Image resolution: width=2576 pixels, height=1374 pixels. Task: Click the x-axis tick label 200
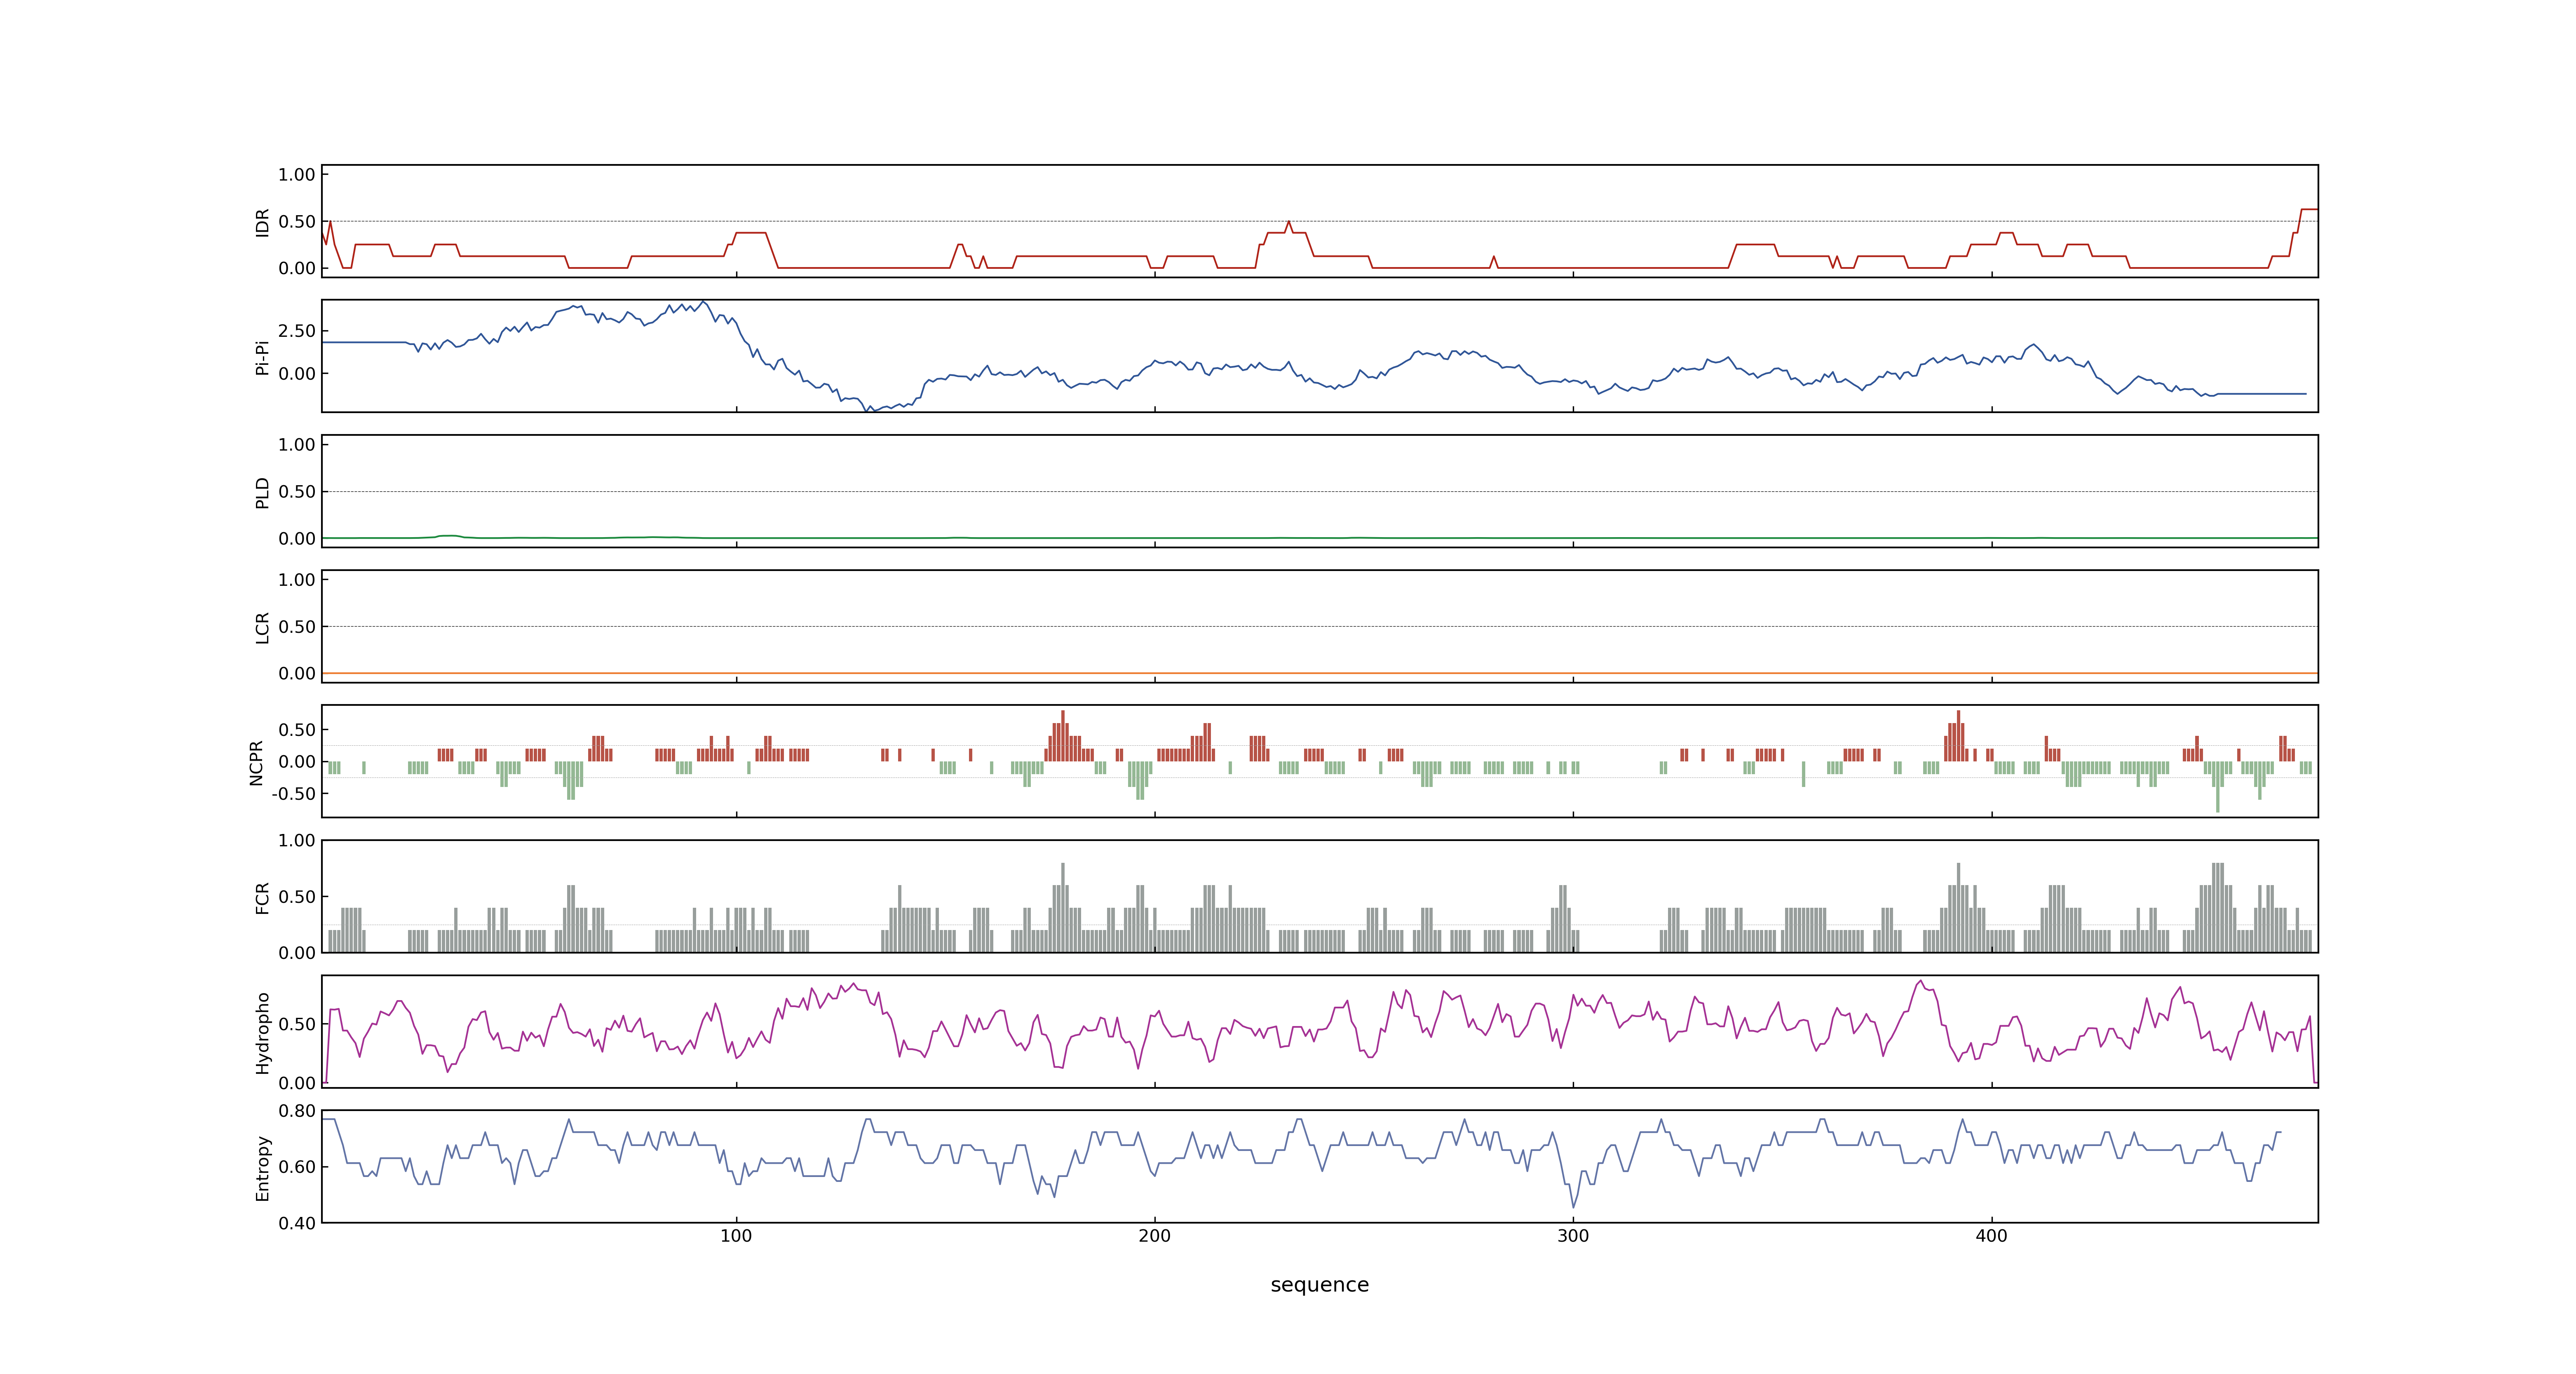pyautogui.click(x=1154, y=1236)
